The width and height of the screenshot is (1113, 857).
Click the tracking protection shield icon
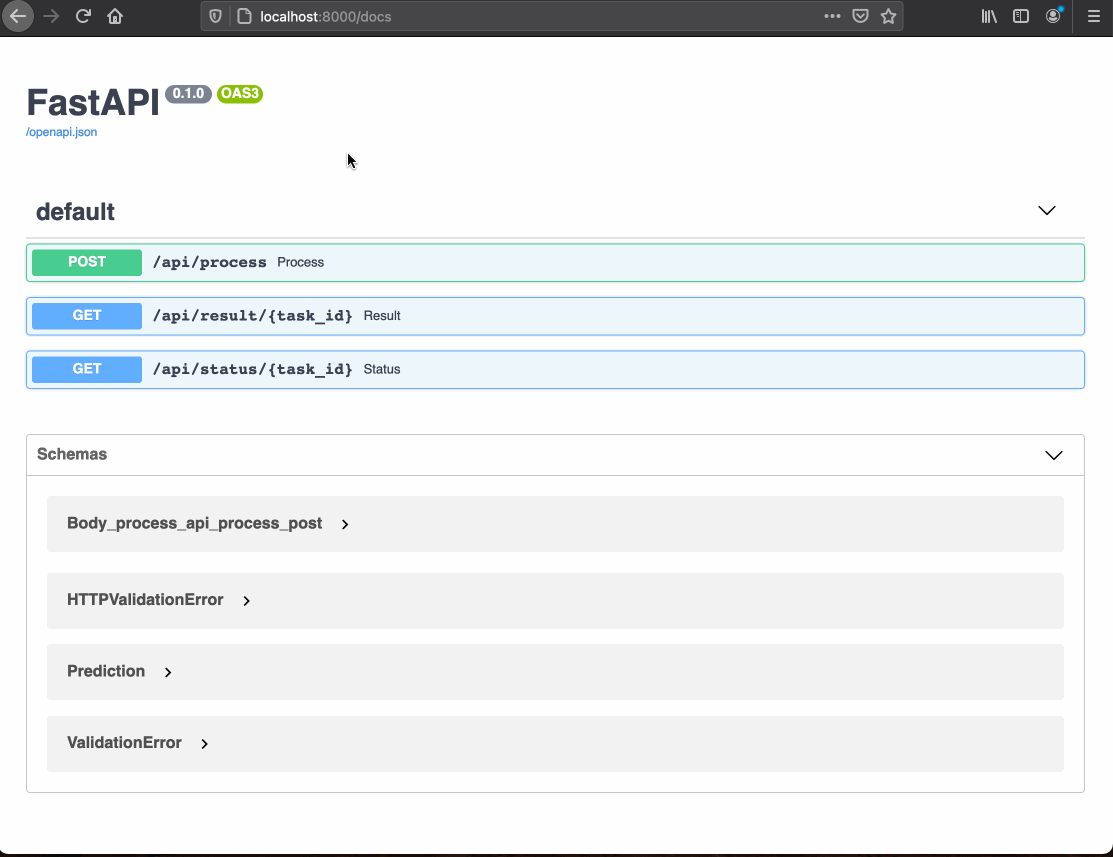[216, 16]
